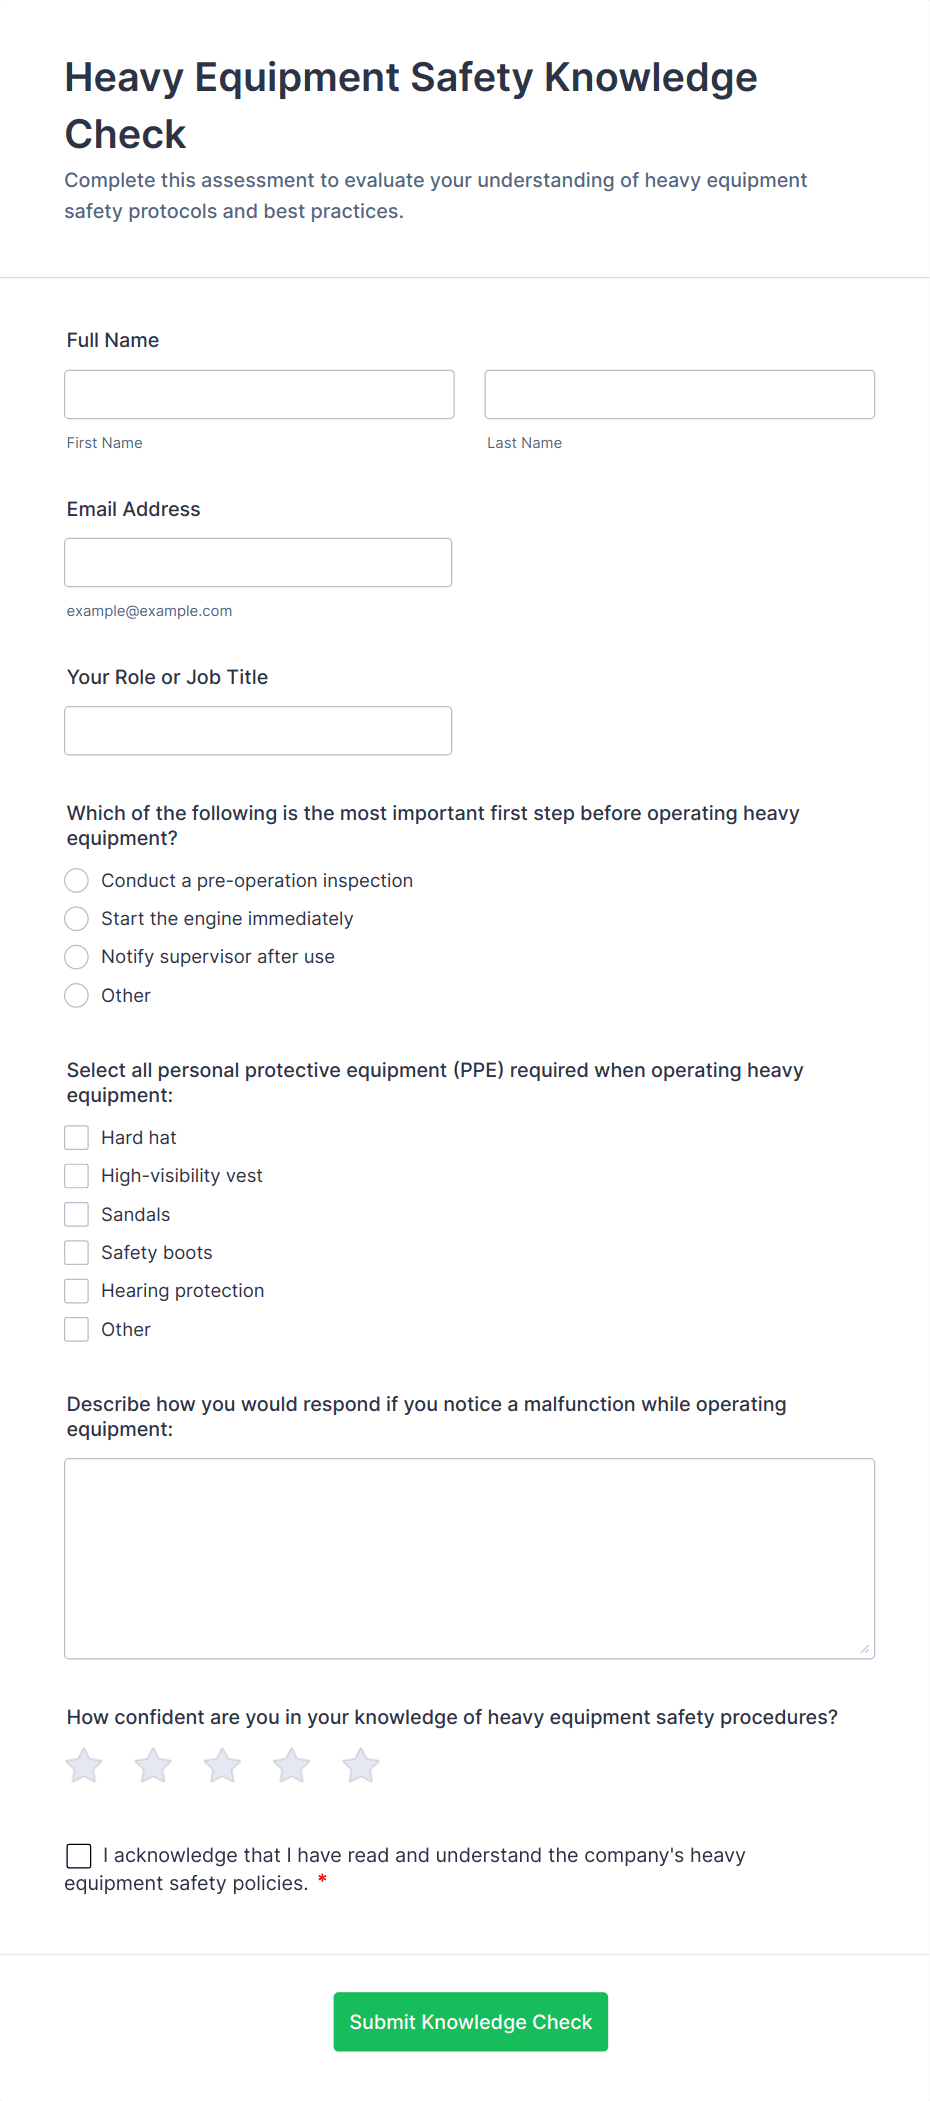Click the Email Address field
Screen dimensions: 930x2101
point(258,562)
